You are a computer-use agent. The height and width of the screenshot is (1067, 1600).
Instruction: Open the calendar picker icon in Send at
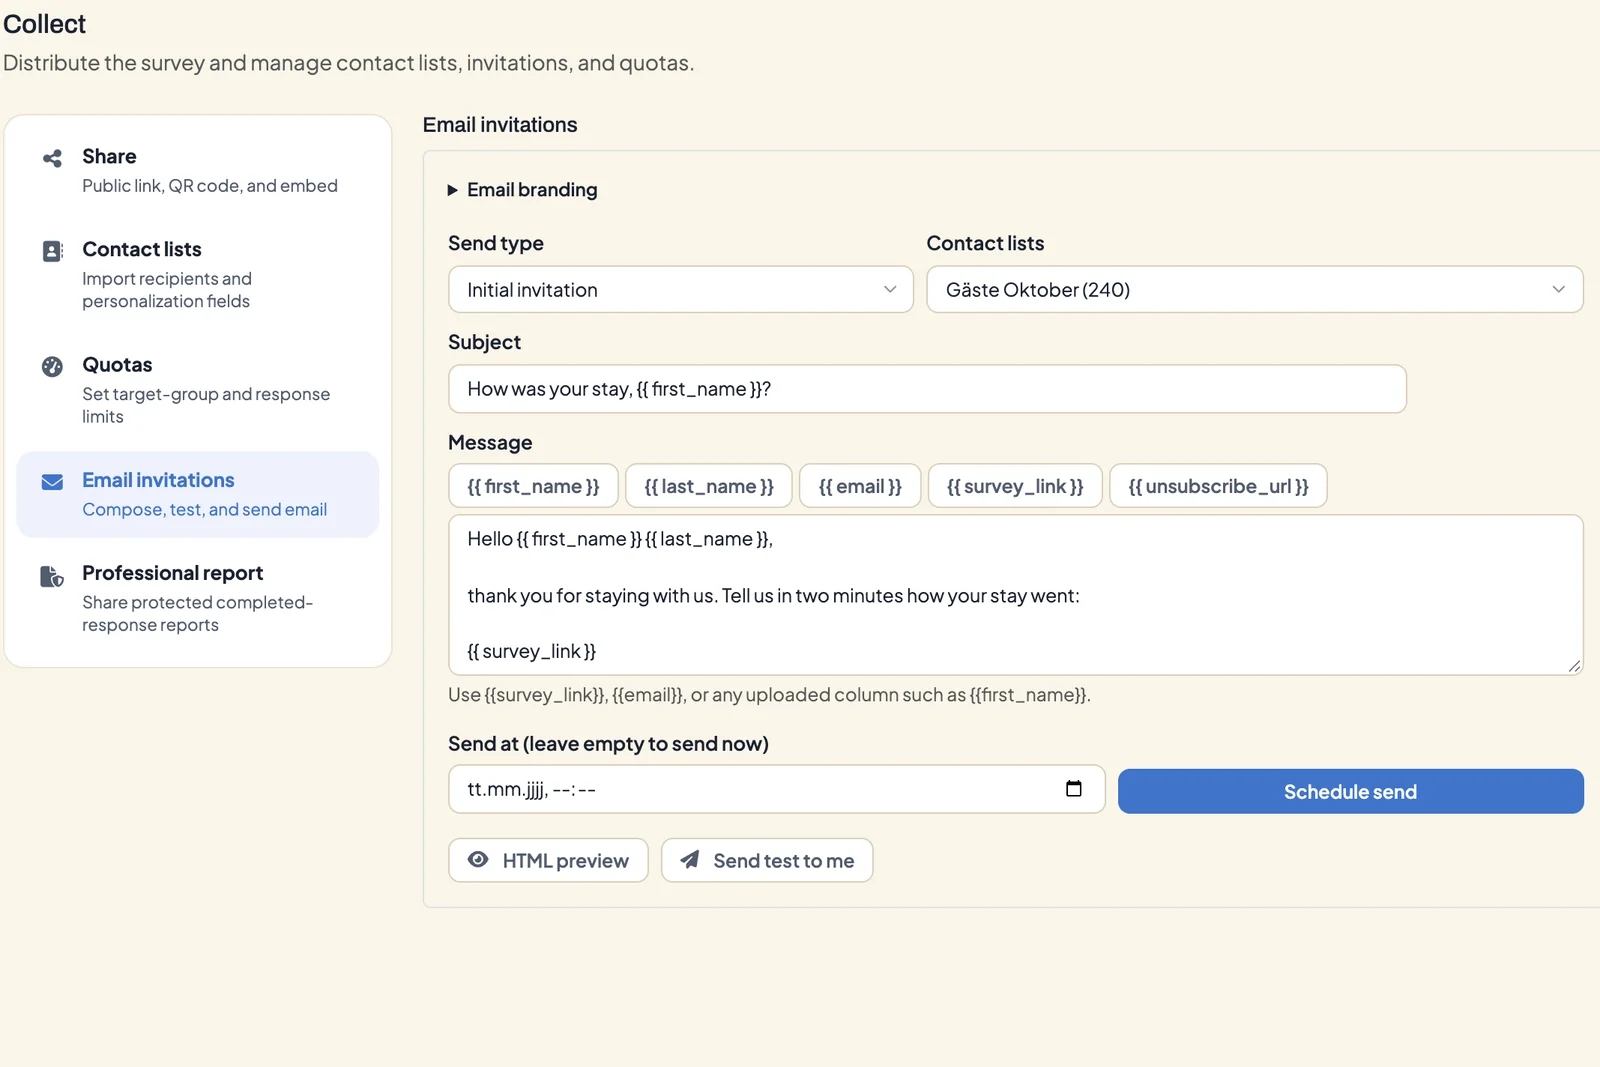[x=1074, y=788]
